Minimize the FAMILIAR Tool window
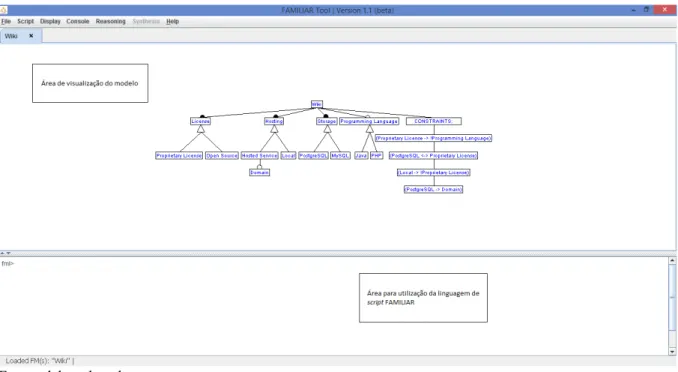 633,10
